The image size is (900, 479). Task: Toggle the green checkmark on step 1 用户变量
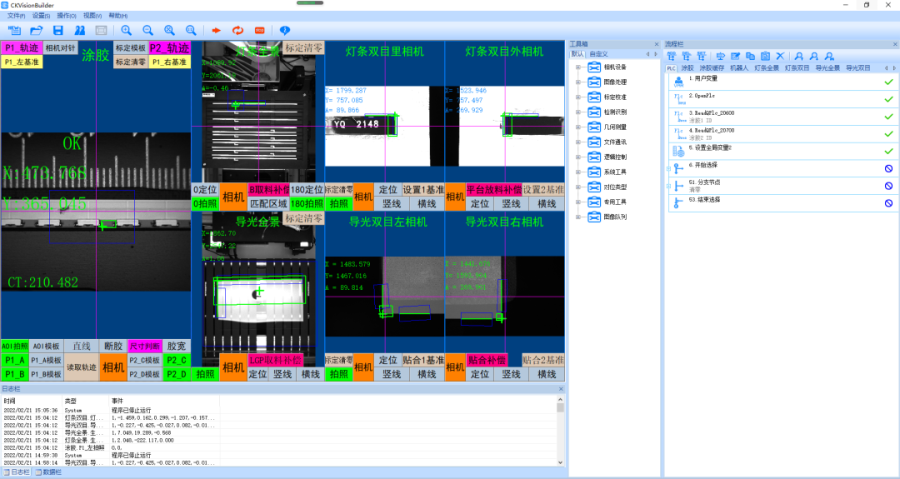coord(887,80)
